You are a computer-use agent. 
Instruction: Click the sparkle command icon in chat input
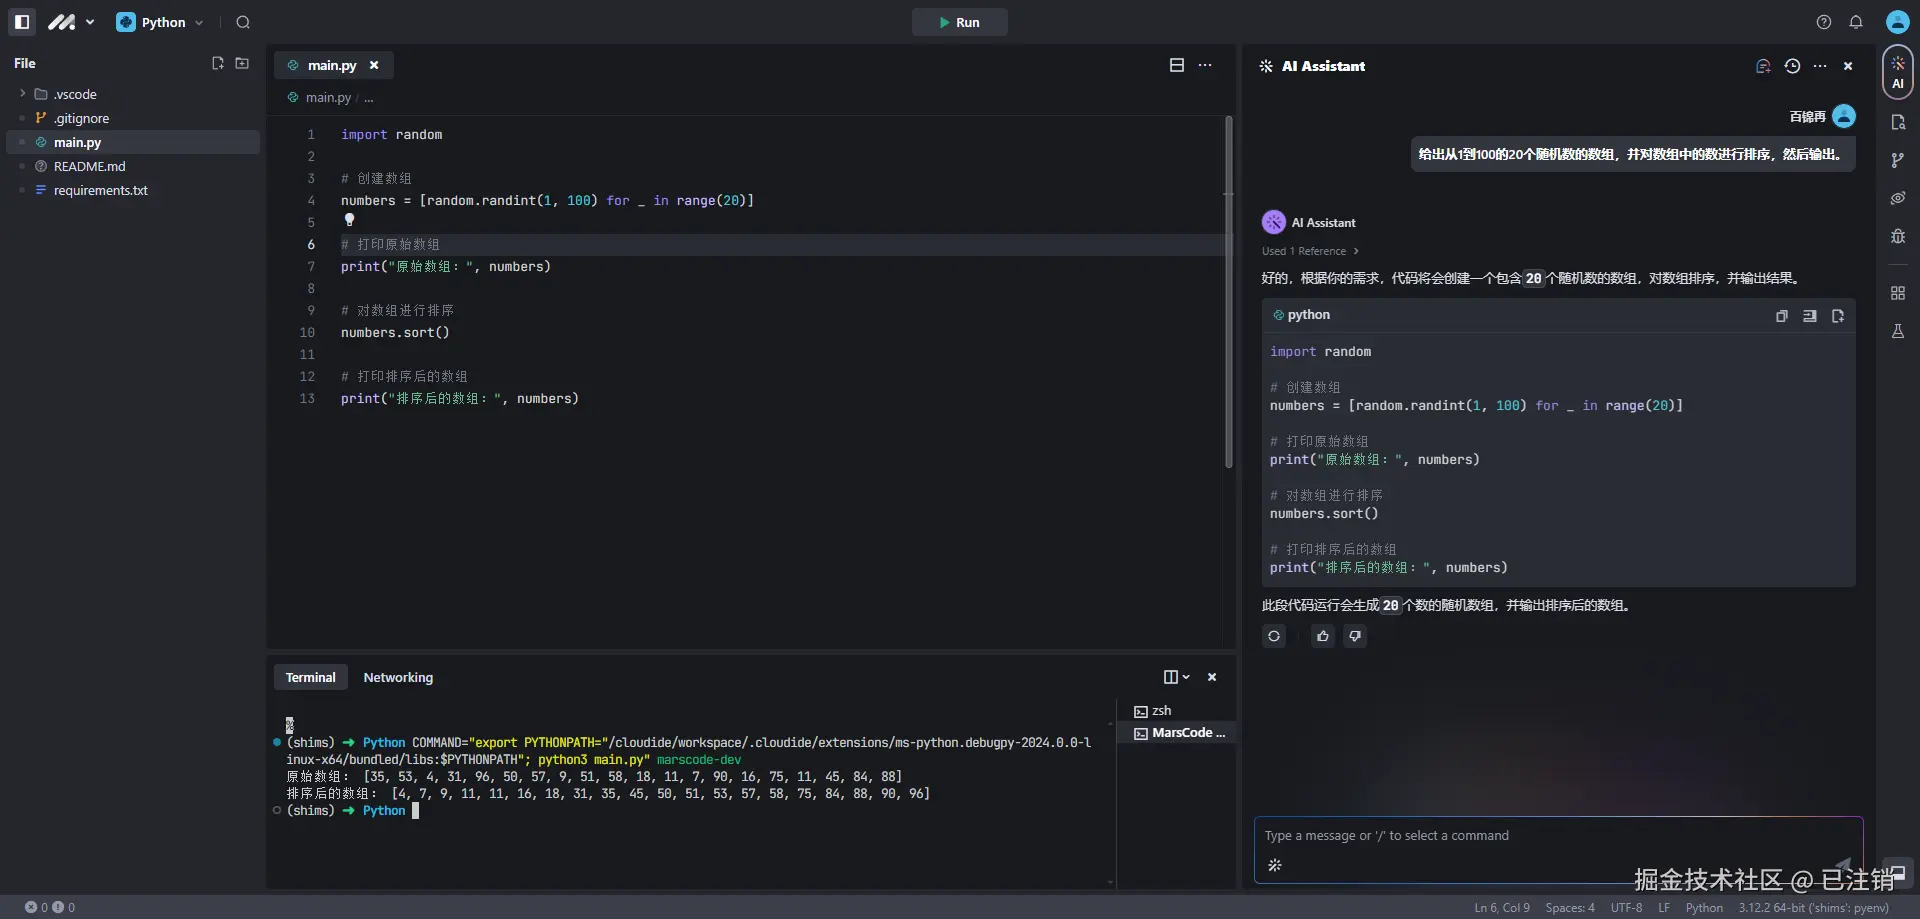coord(1275,866)
